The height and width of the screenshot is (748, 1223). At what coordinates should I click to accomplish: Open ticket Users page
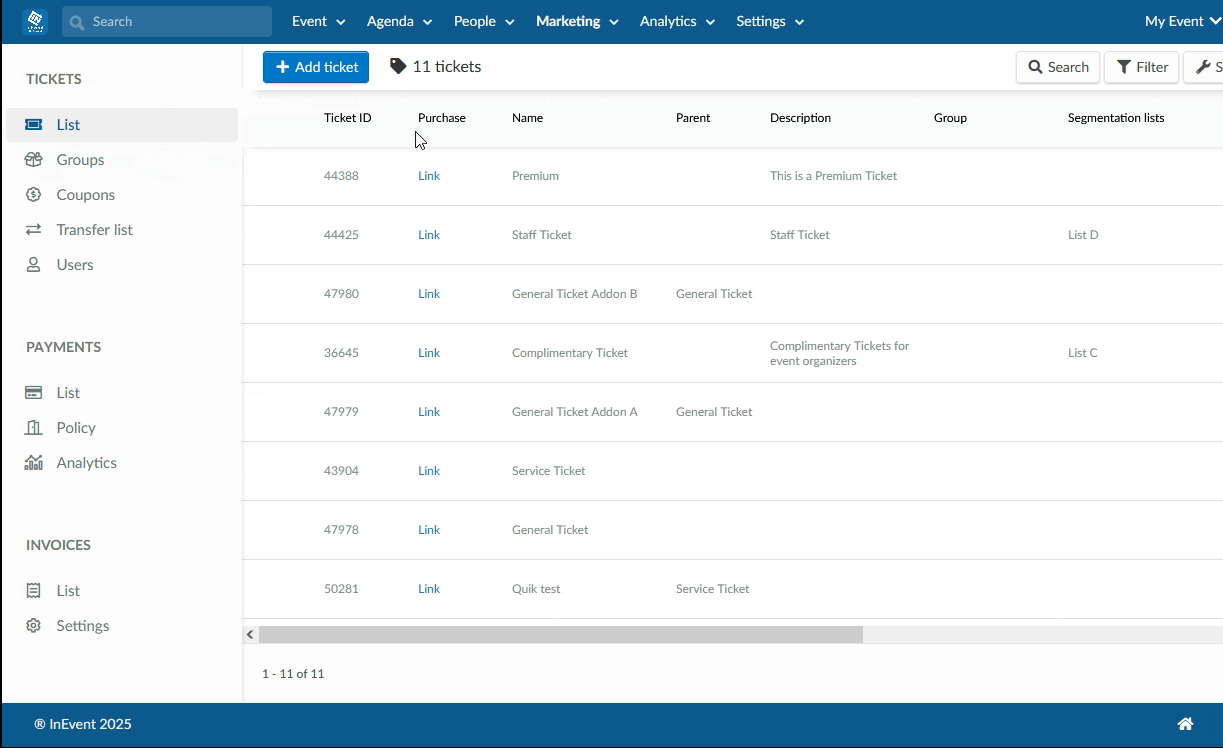point(75,265)
